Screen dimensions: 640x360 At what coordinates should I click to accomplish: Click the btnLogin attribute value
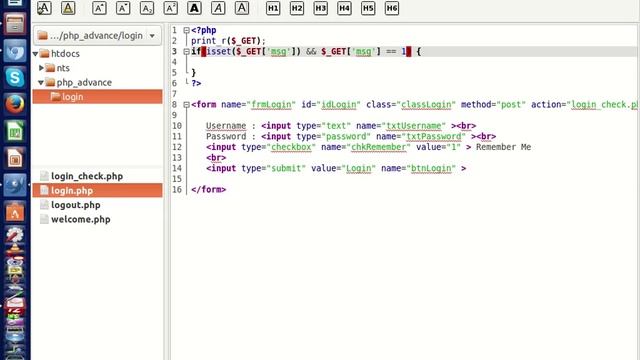(x=431, y=168)
